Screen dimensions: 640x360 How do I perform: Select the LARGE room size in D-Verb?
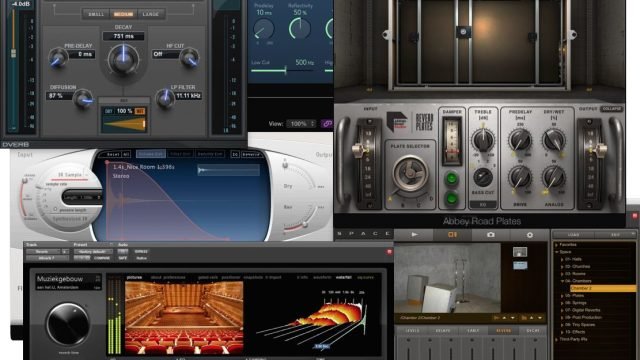pyautogui.click(x=151, y=14)
